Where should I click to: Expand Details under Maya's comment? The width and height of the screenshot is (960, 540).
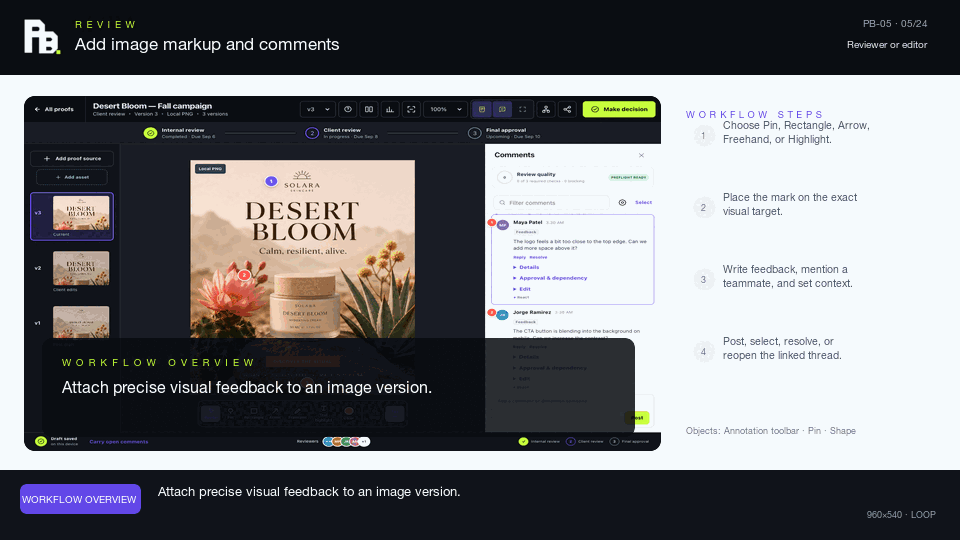click(x=526, y=268)
